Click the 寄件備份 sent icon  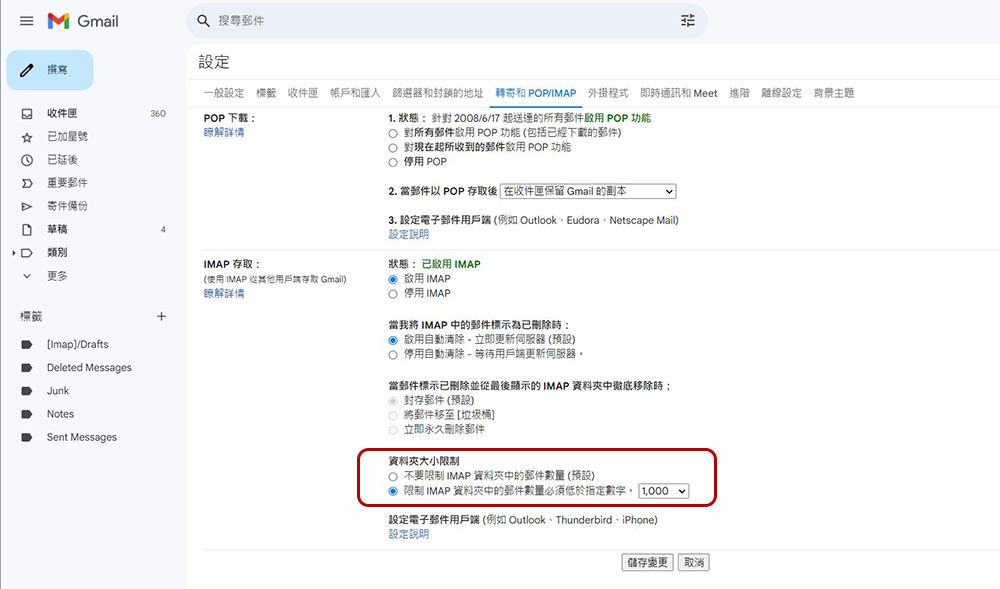click(x=27, y=207)
